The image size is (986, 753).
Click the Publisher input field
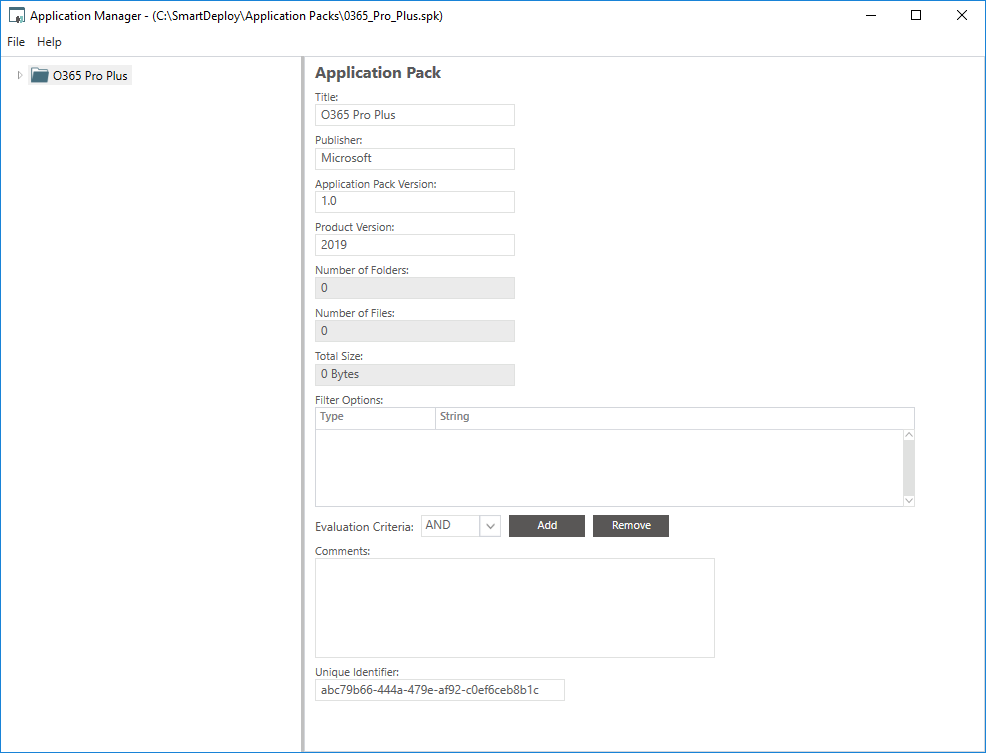pos(414,159)
